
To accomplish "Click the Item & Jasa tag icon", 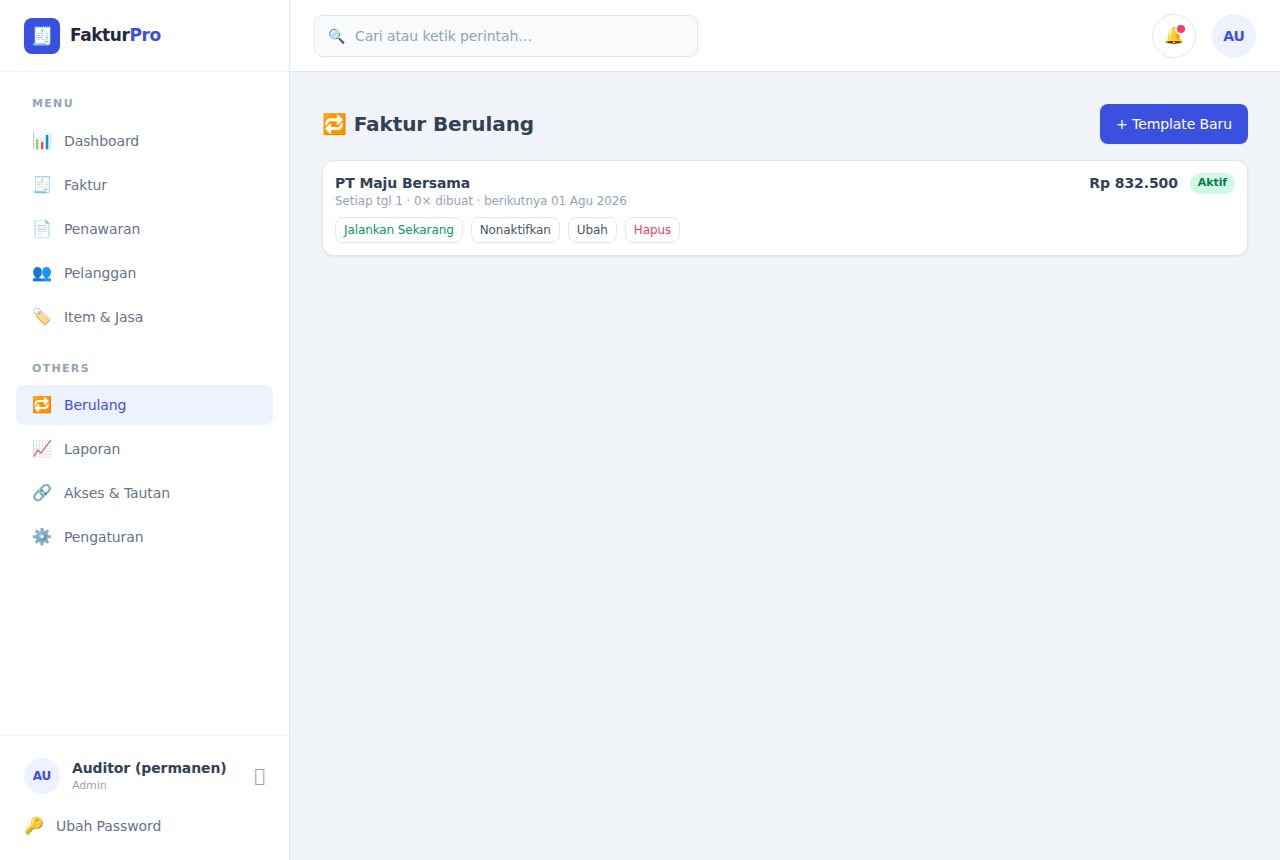I will (x=42, y=317).
